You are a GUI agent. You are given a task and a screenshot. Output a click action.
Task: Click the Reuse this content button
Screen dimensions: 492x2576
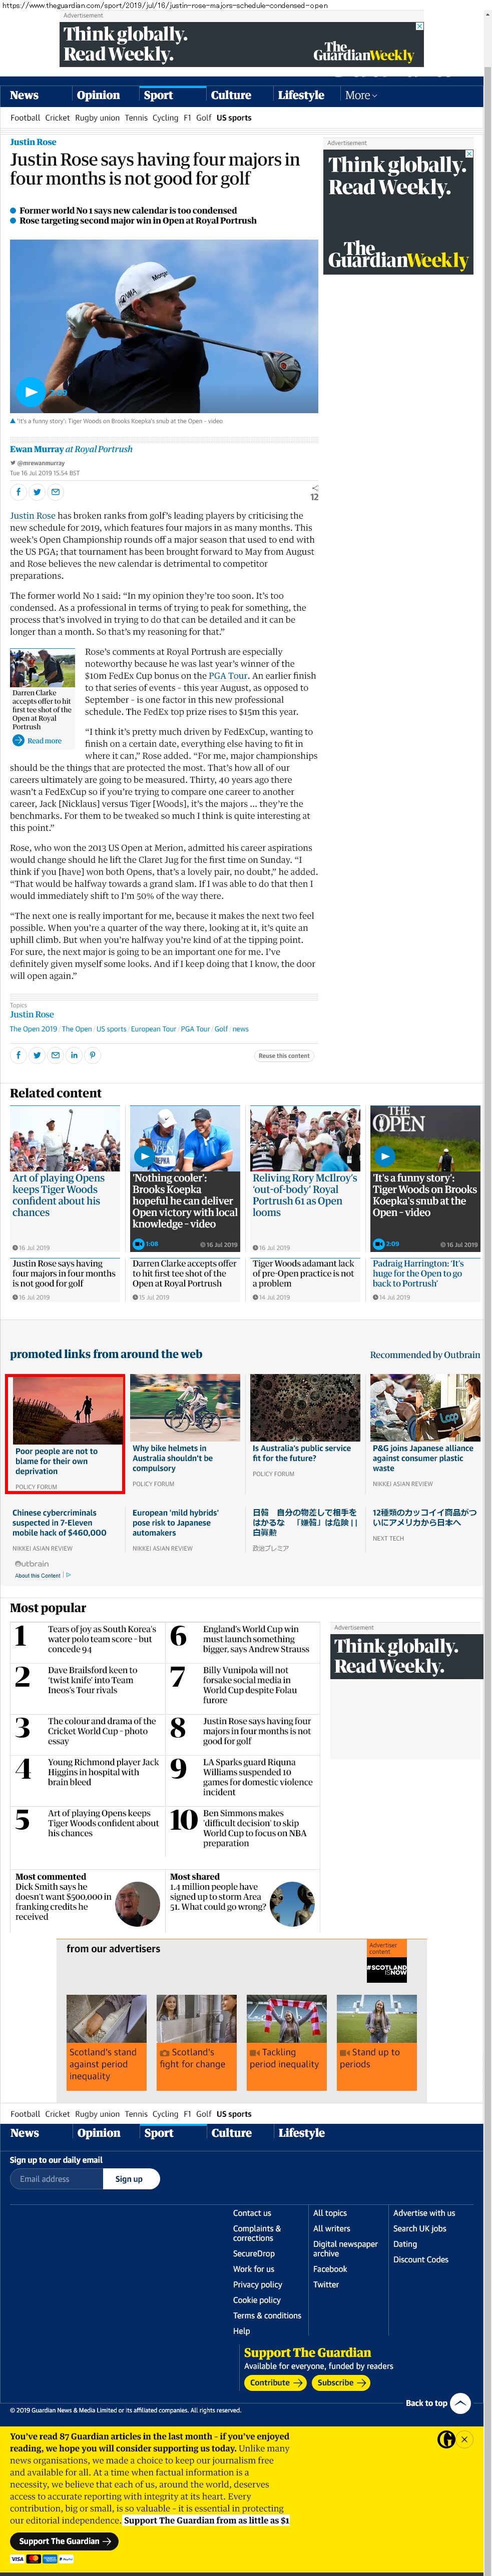[284, 1056]
